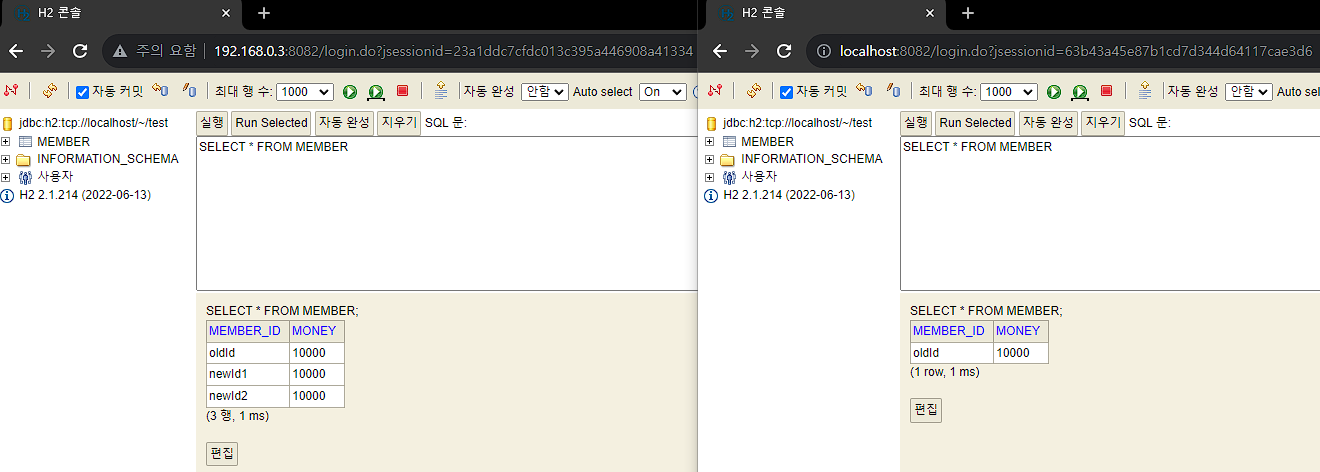Click the green Run icon in left console
1320x472 pixels.
[x=350, y=91]
